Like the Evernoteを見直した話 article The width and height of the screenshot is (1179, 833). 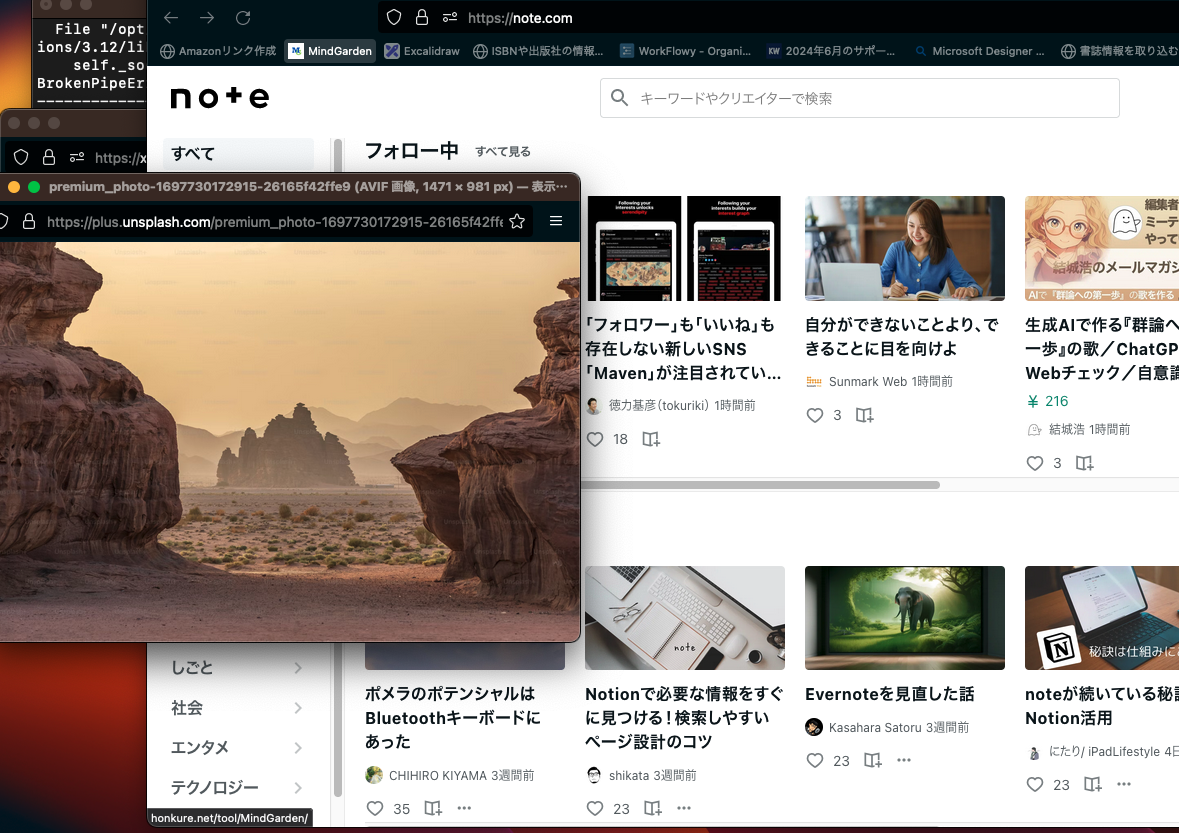click(x=814, y=760)
